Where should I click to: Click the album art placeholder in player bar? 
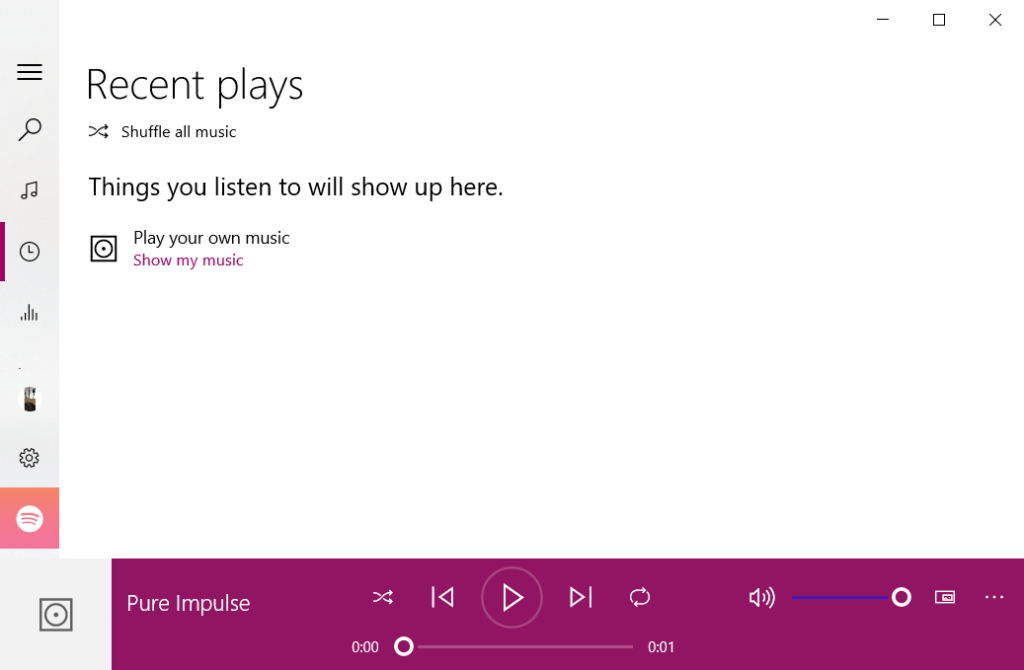[x=56, y=614]
